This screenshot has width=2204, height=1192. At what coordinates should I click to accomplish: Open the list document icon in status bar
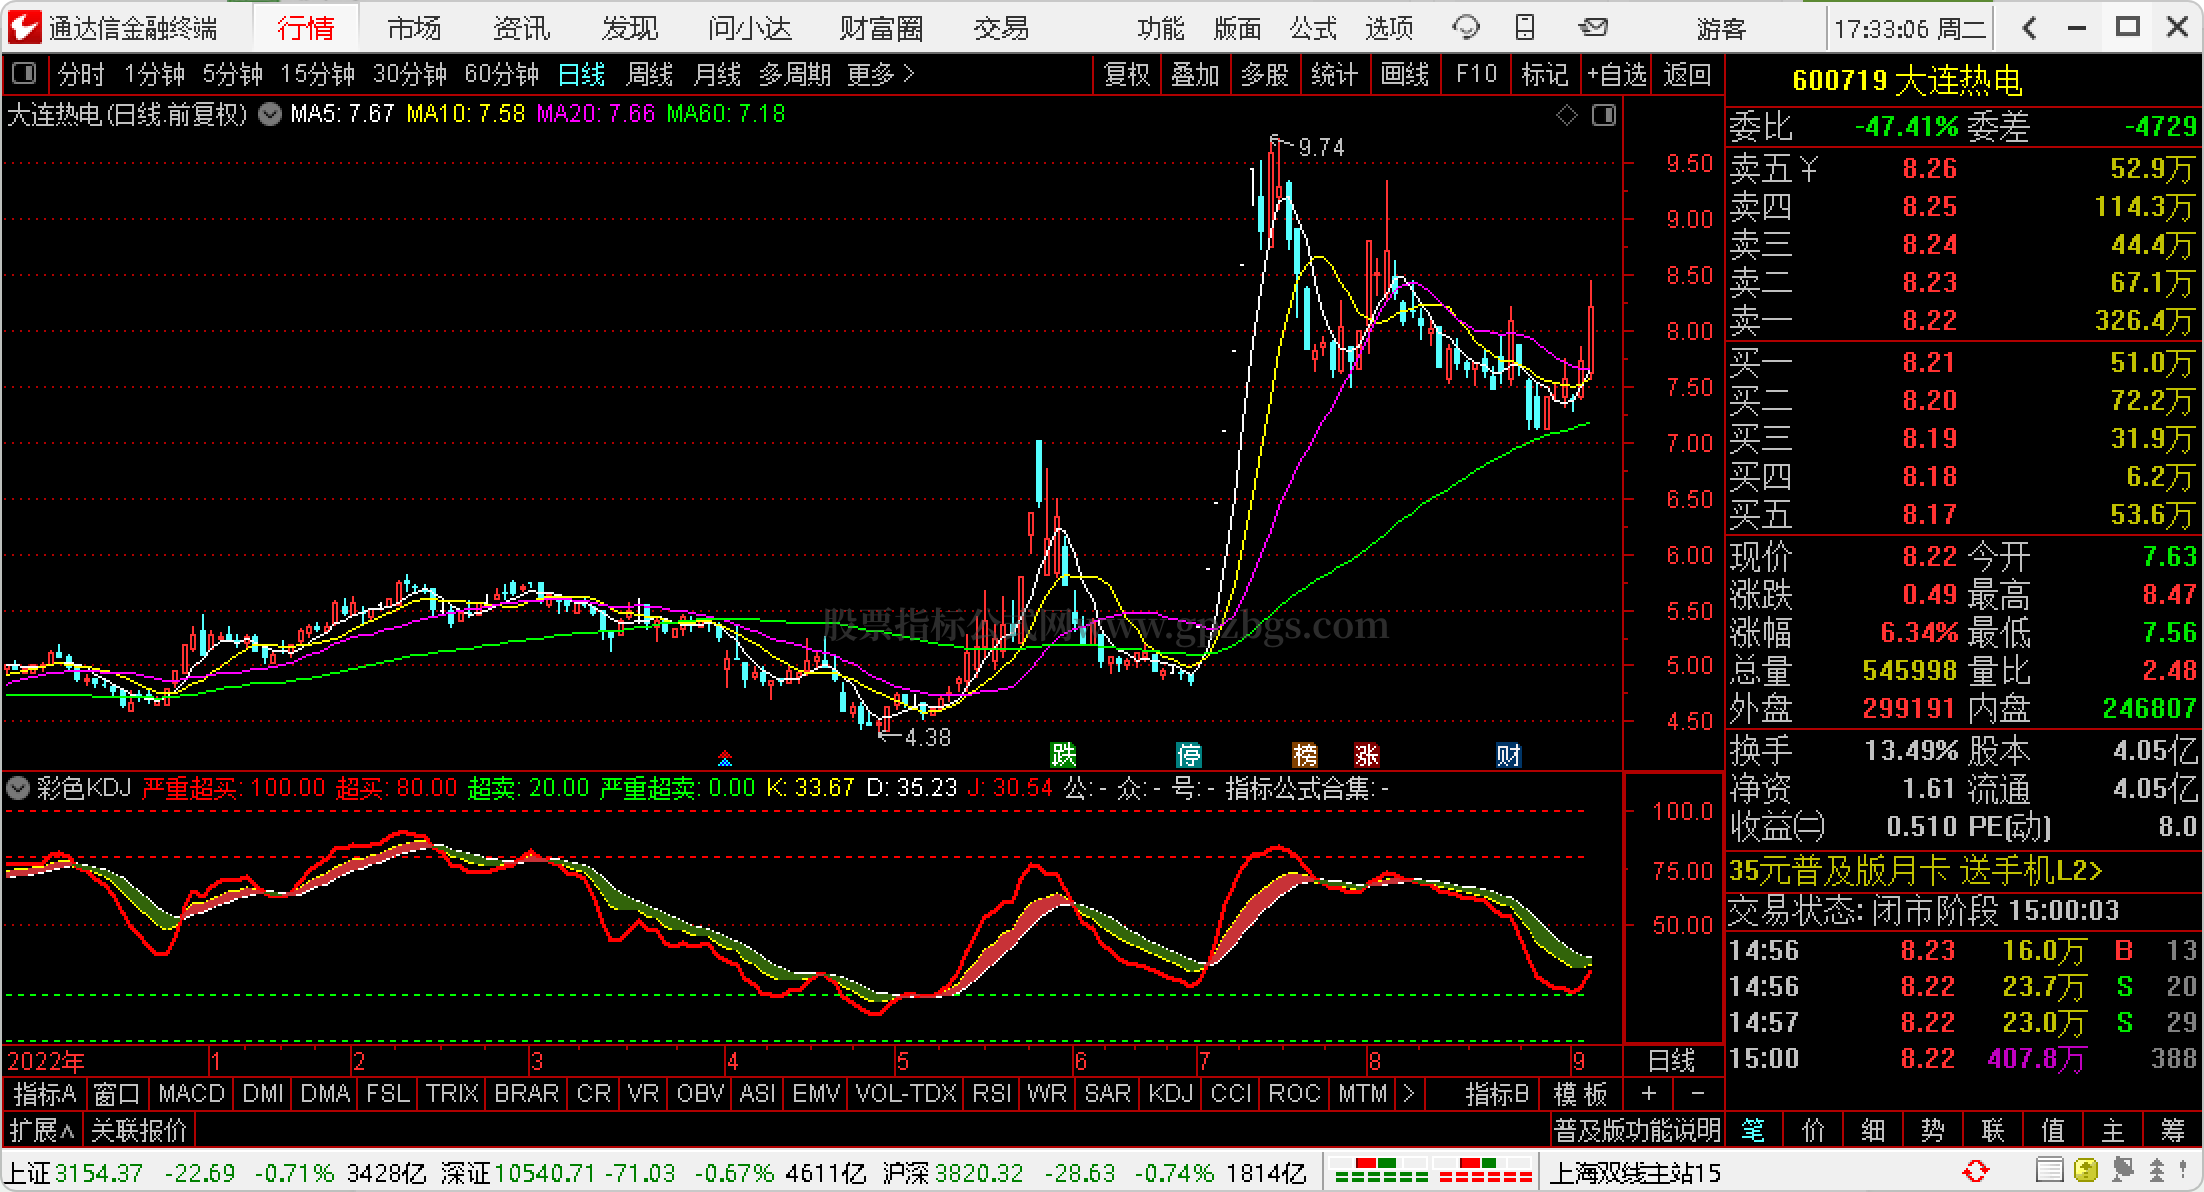click(x=2049, y=1170)
